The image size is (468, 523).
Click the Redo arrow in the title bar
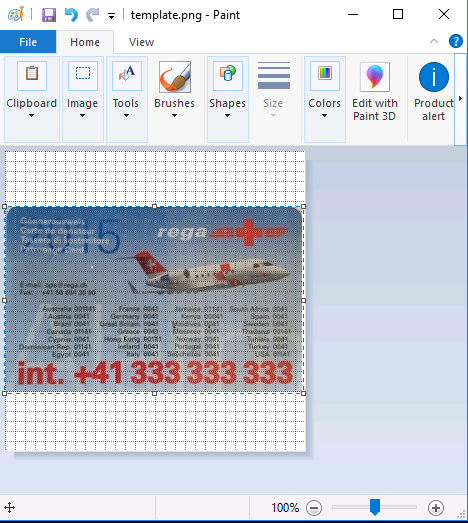[93, 15]
